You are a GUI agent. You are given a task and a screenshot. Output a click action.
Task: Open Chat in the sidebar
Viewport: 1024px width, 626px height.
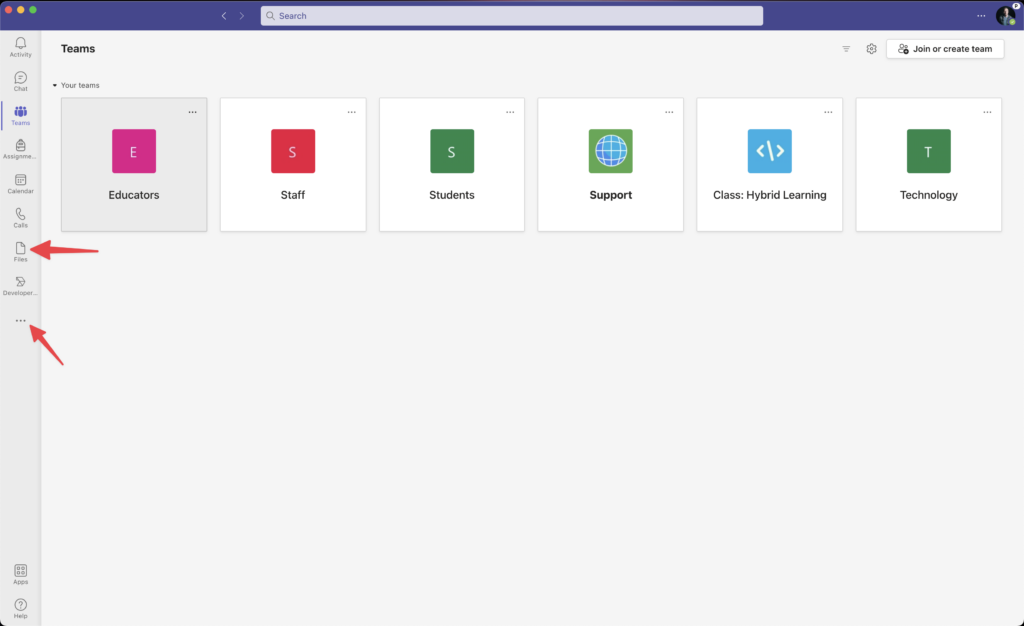20,81
